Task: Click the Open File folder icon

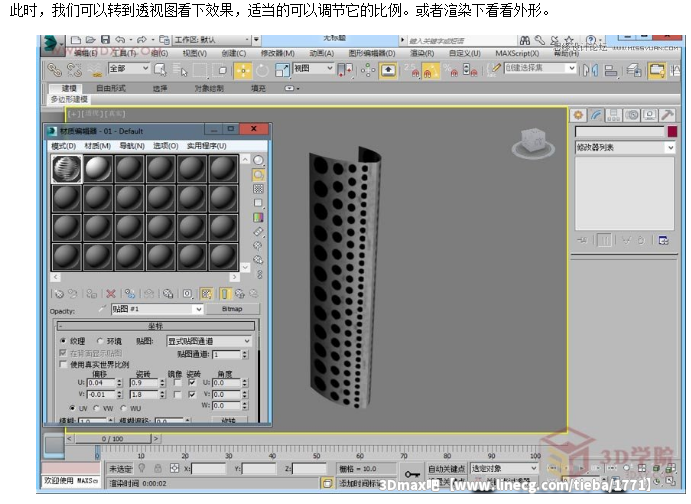Action: (x=90, y=40)
